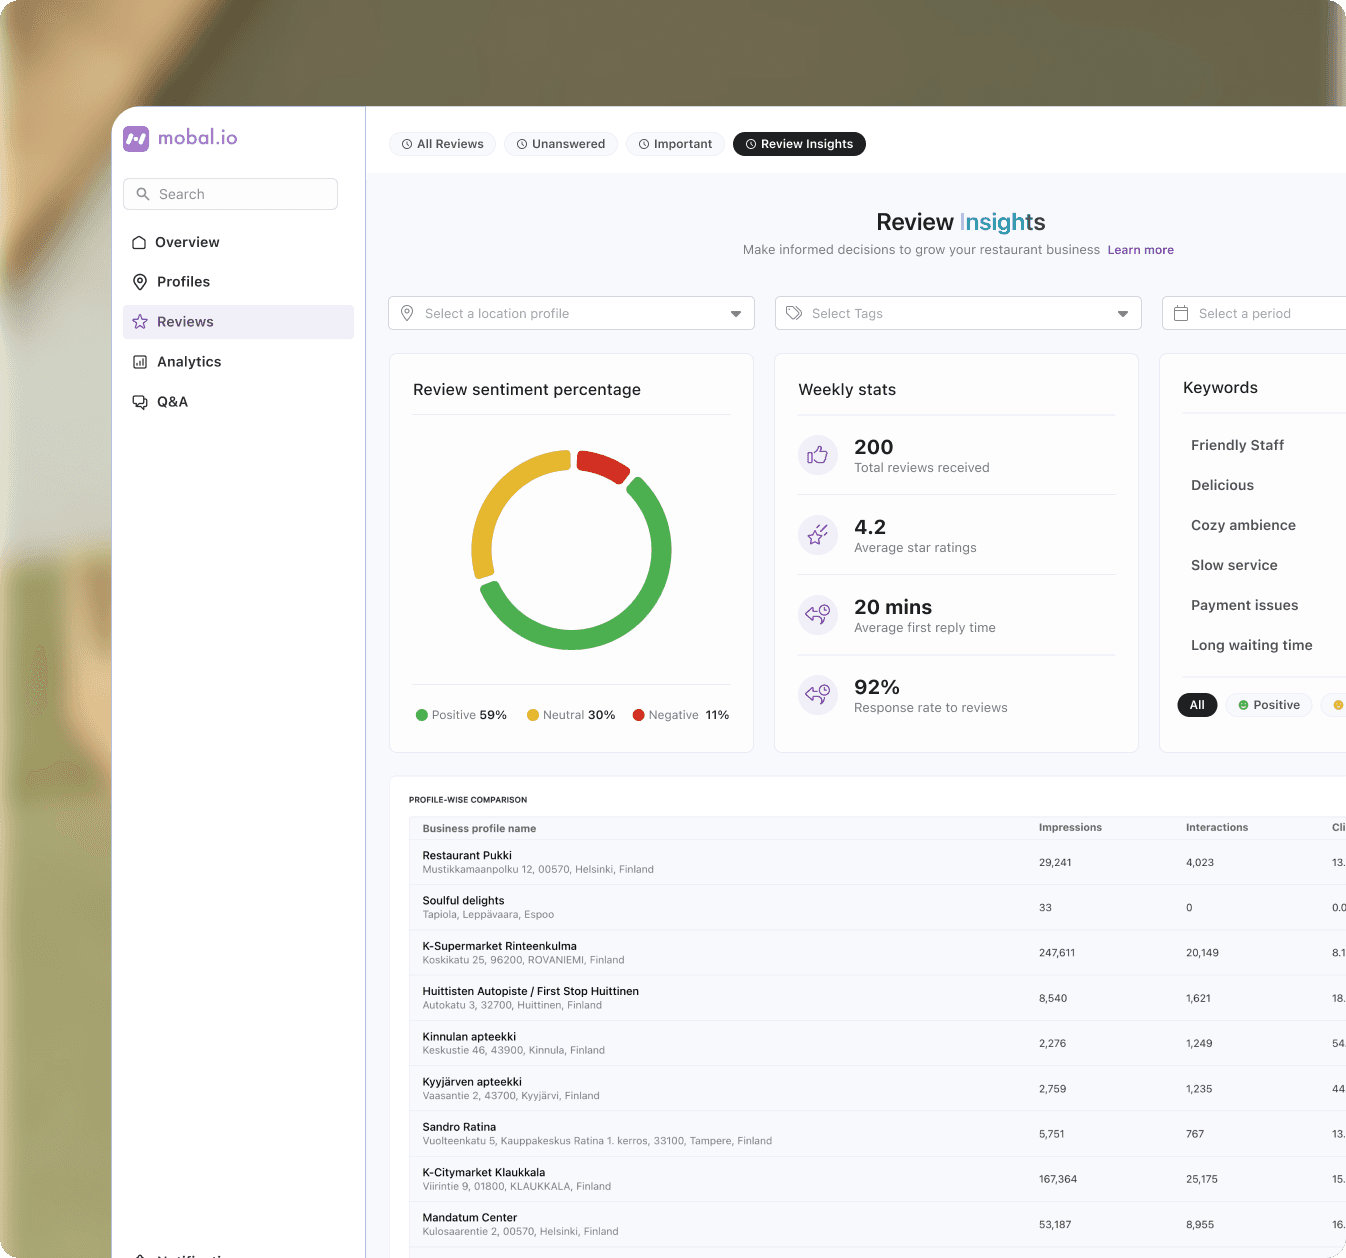
Task: Click the Delicious keyword
Action: 1222,485
